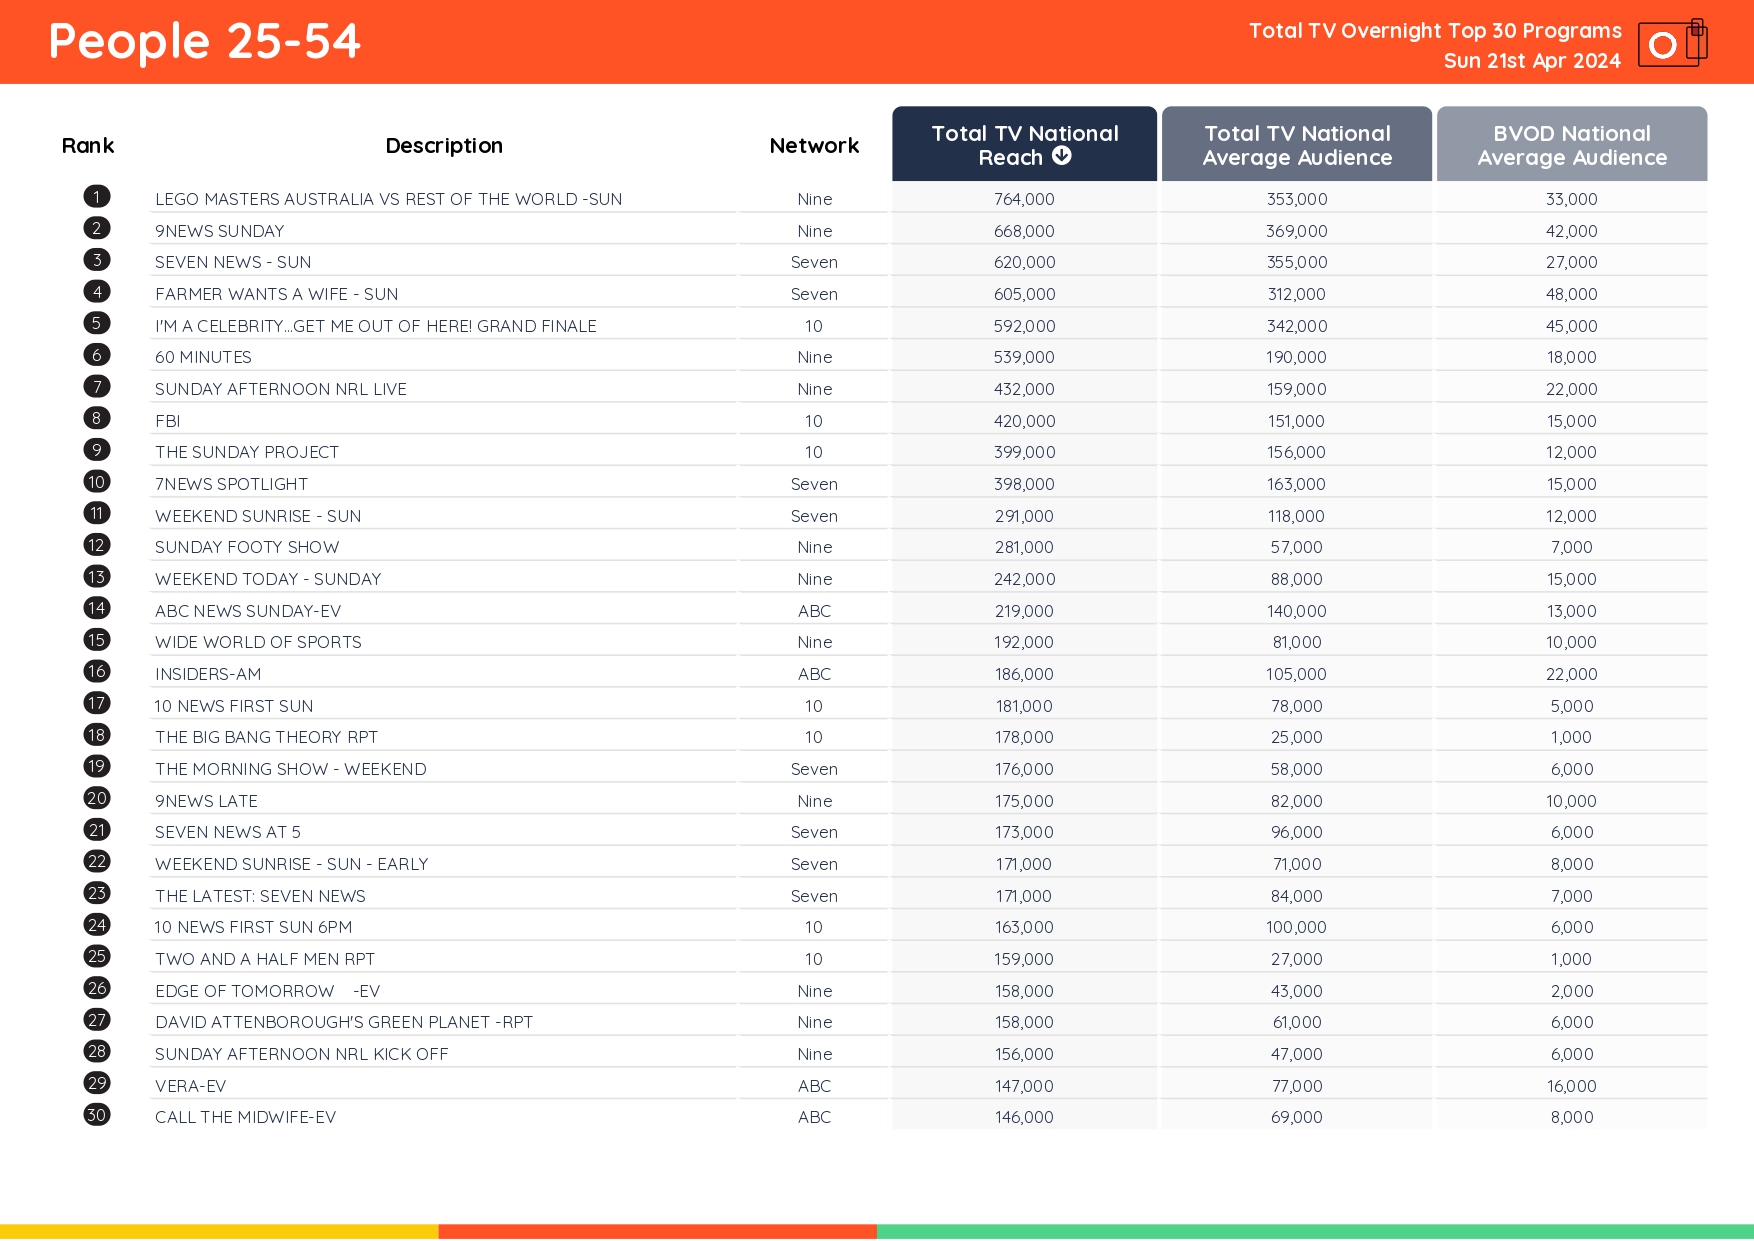Open SUNDAY AFTERNOON NRL LIVE program entry
1754x1241 pixels.
tap(281, 388)
